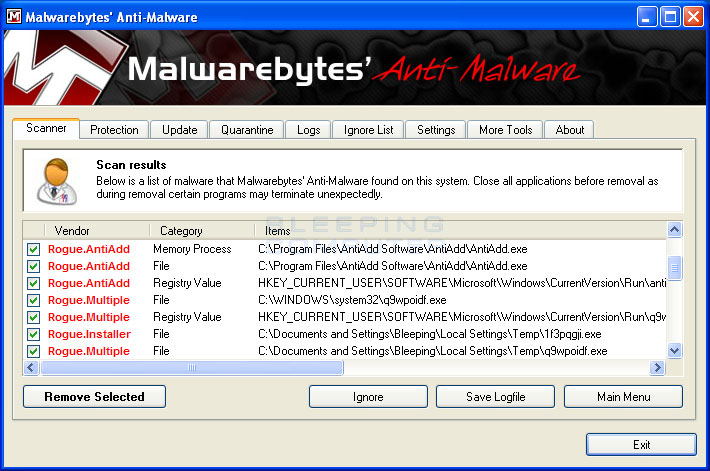Click the vertical scrollbar thumb
710x471 pixels.
[674, 268]
